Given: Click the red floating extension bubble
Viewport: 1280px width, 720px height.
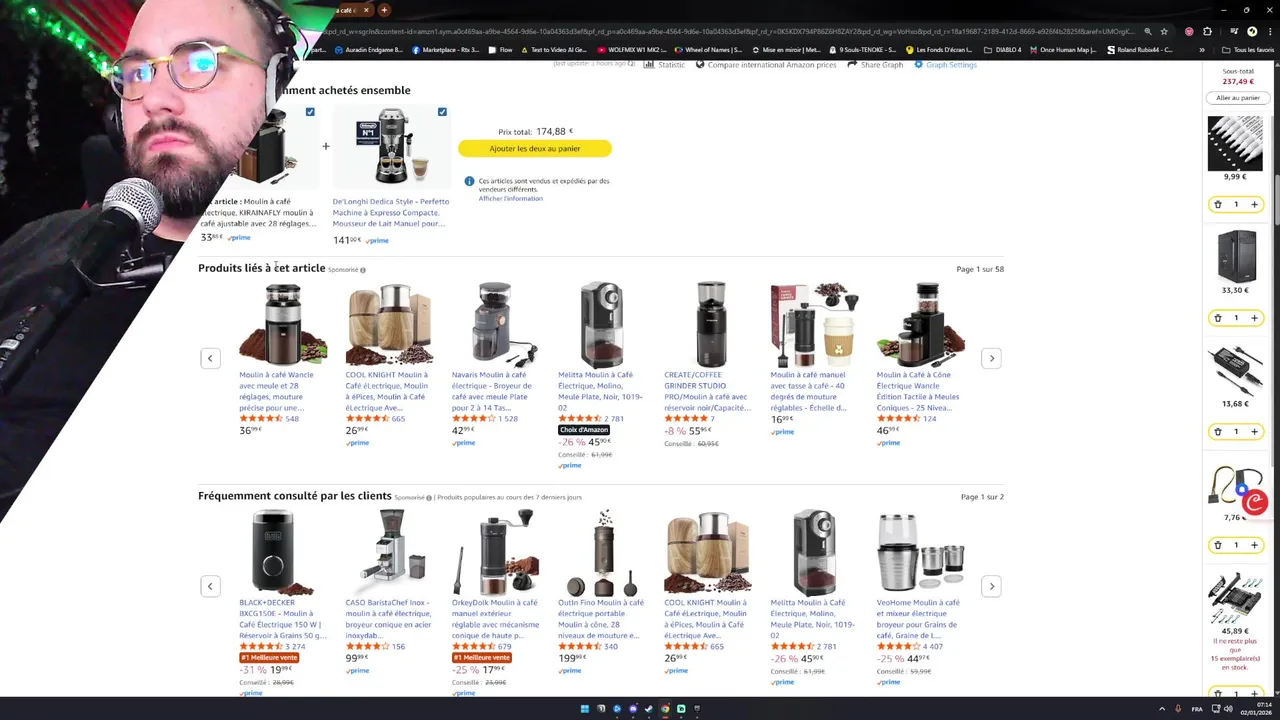Looking at the screenshot, I should tap(1255, 502).
